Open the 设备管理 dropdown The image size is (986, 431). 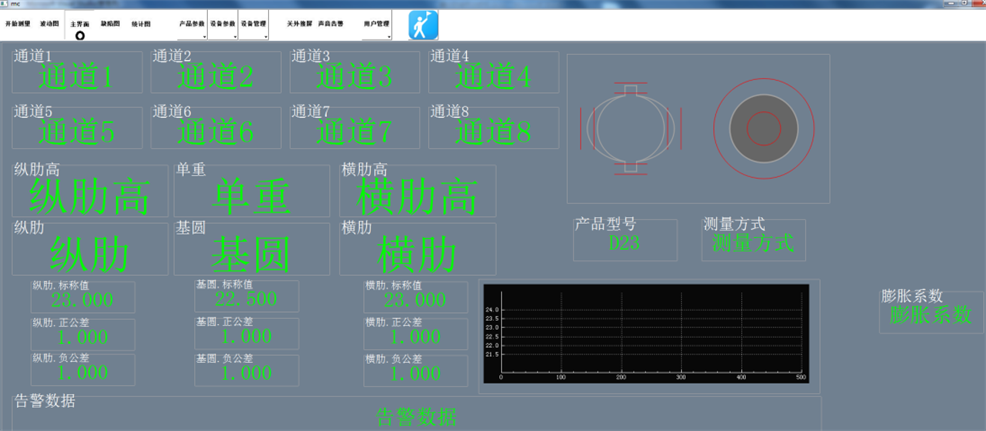coord(254,24)
